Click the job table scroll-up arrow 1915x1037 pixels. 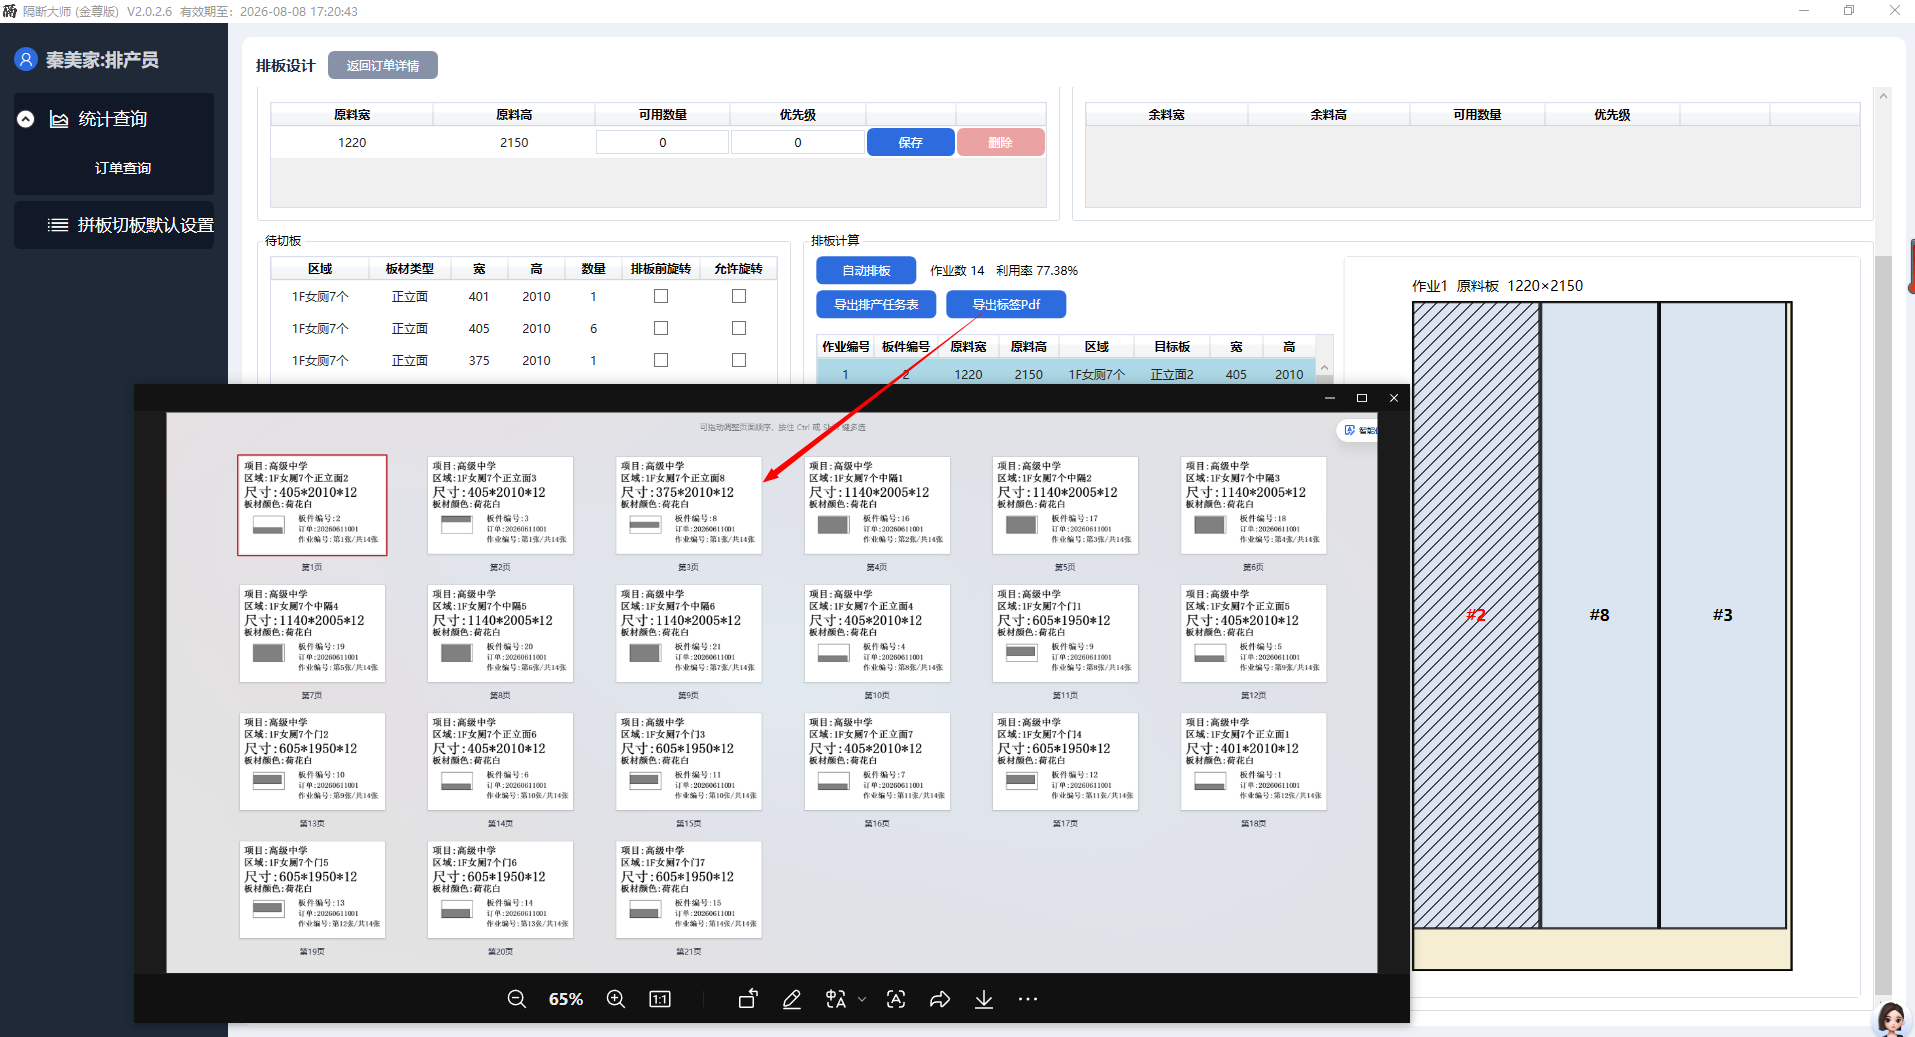[1325, 368]
